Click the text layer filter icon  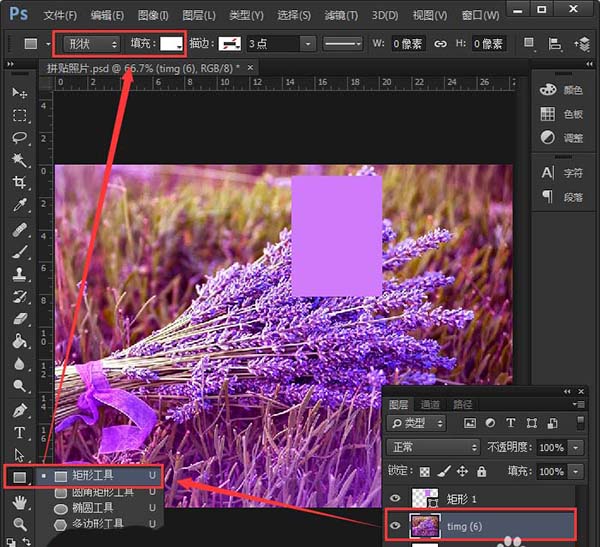coord(510,423)
